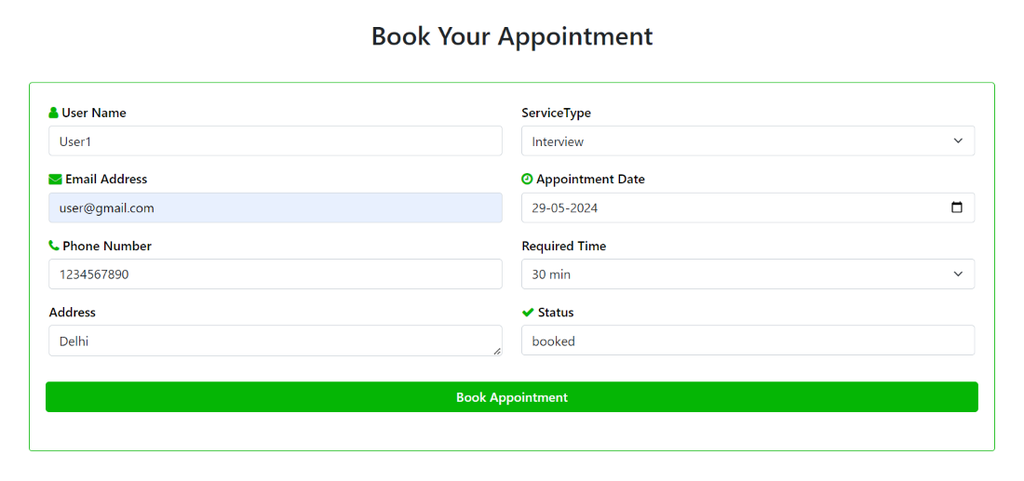Click the checkmark icon beside Status

tap(528, 312)
